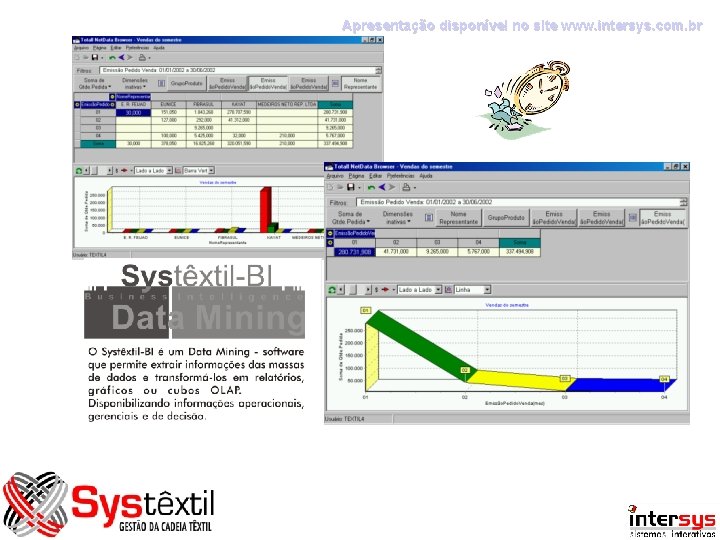720x540 pixels.
Task: Click Emissão PedidoVenda button after column icon
Action: (663, 218)
